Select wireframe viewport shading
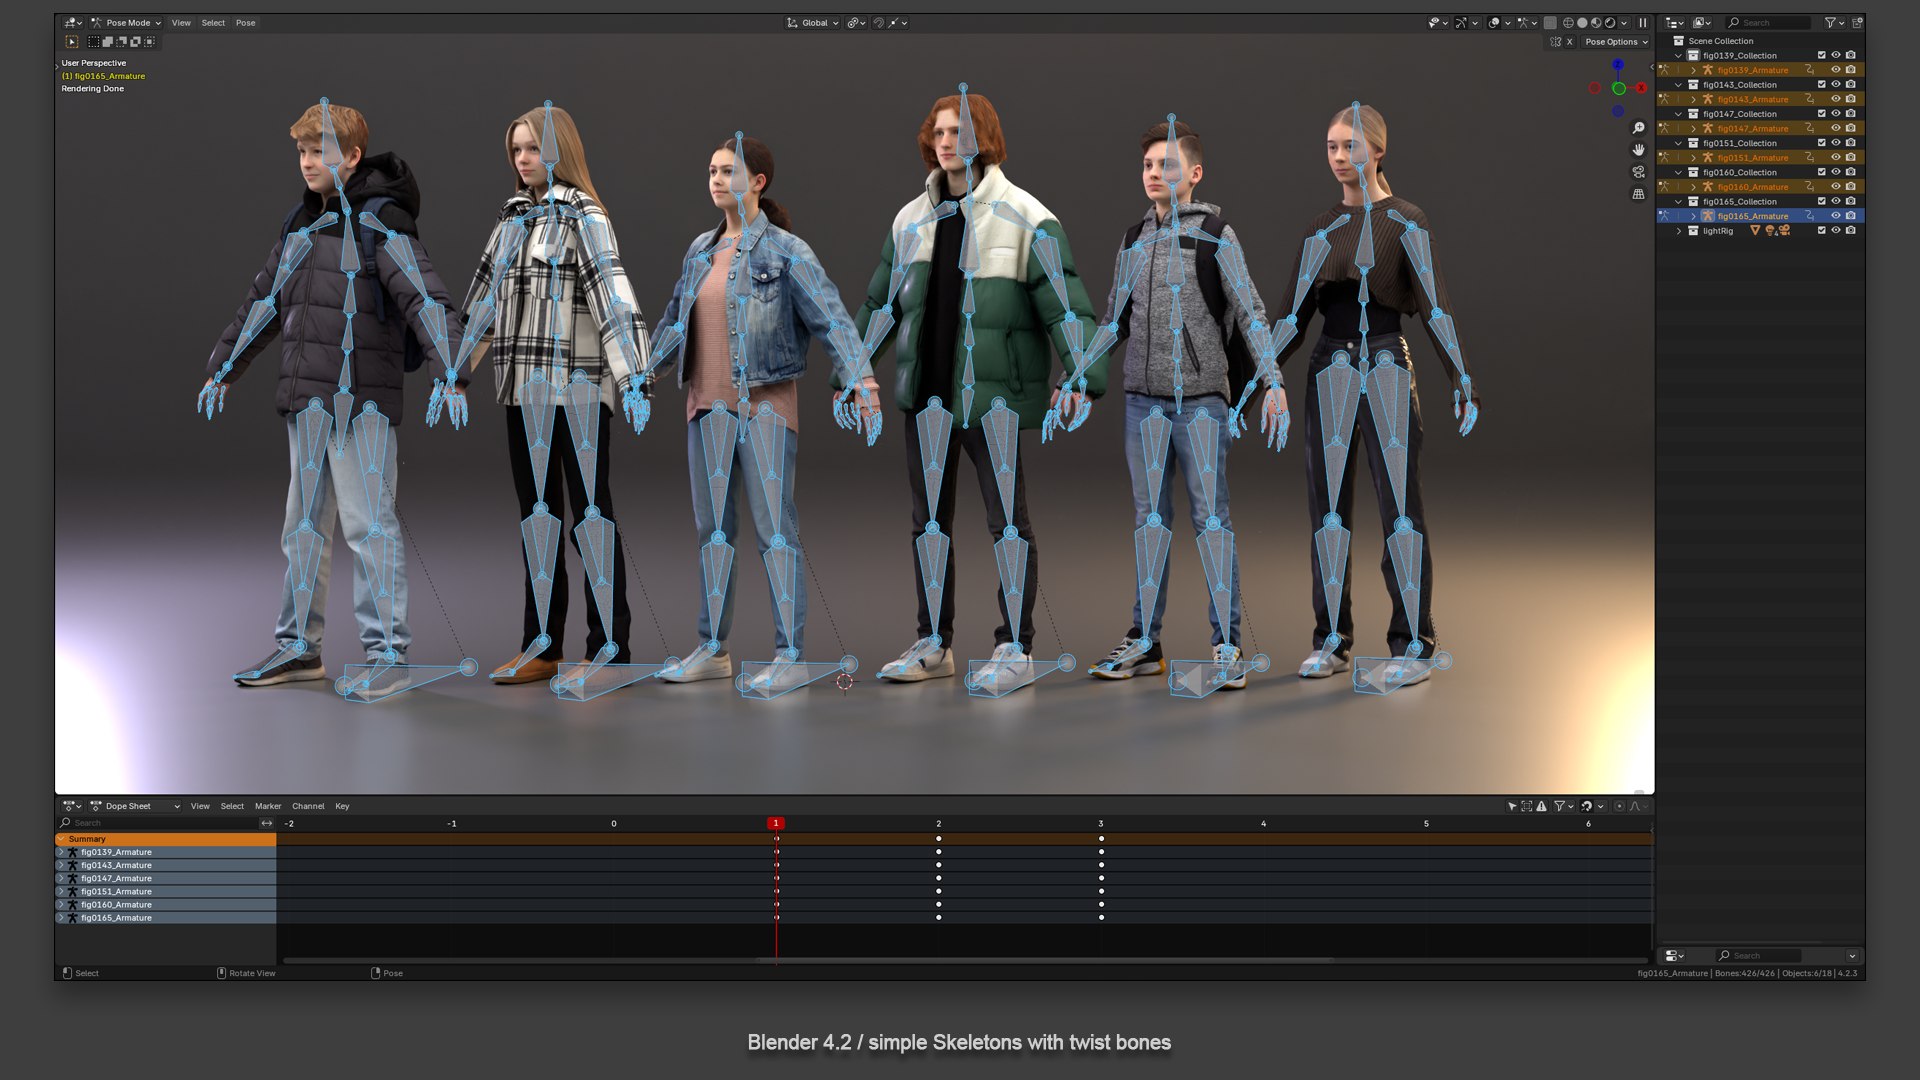 (1568, 23)
